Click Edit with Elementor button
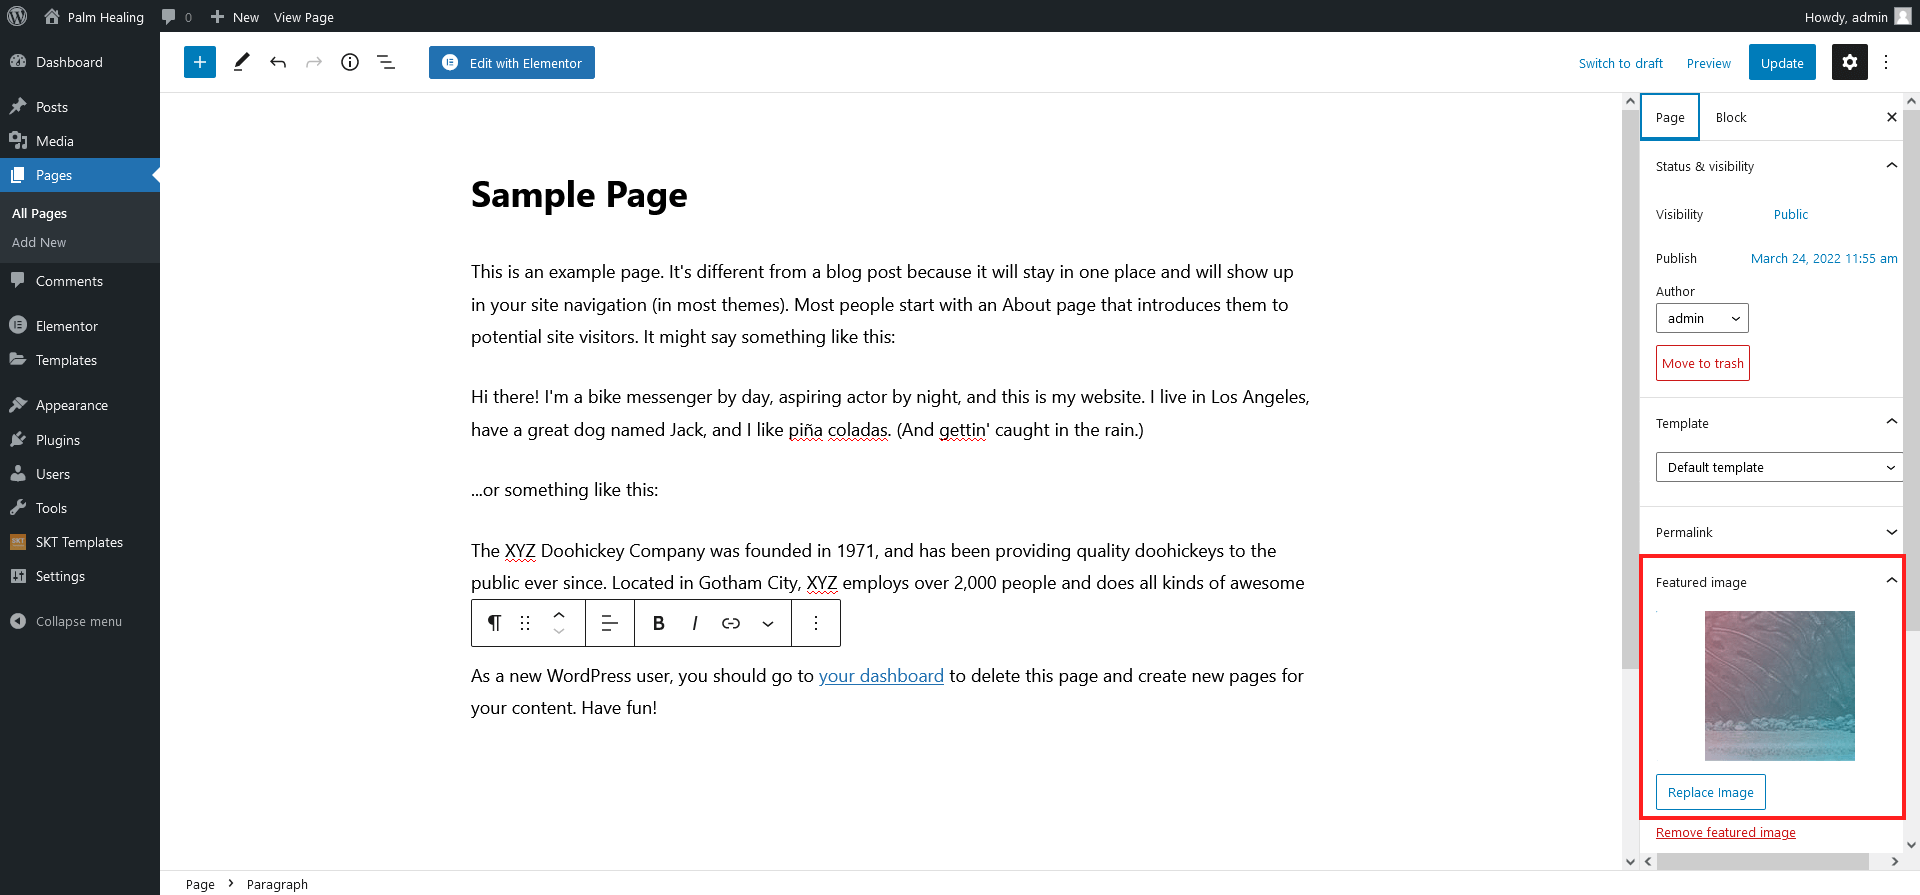 pyautogui.click(x=512, y=62)
